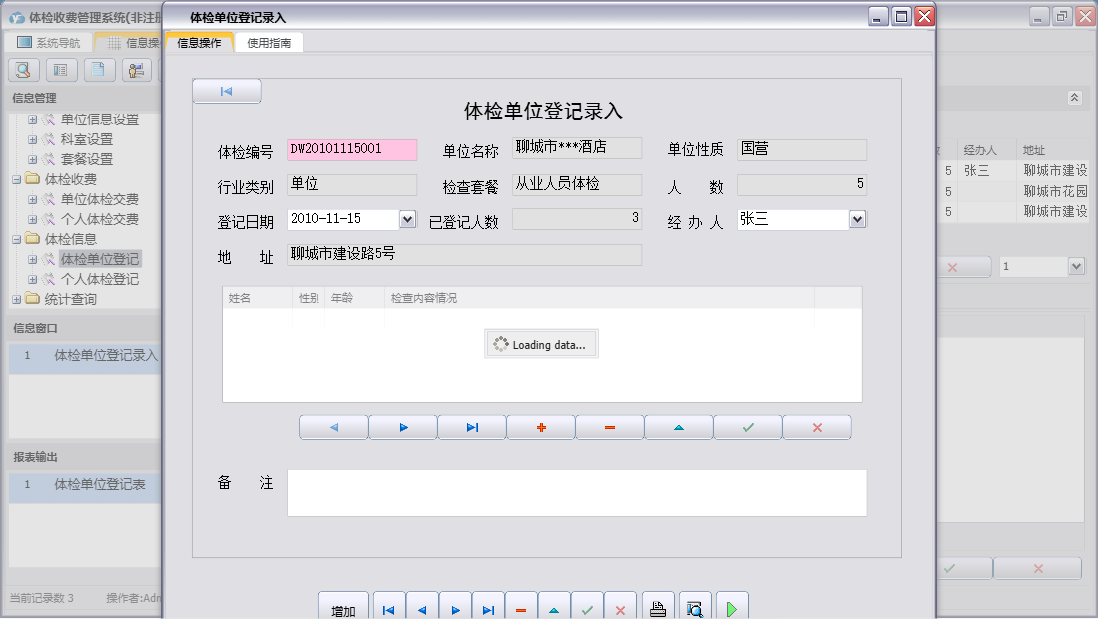Click the operator management icon on the toolbar
Viewport: 1098px width, 635px height.
(x=136, y=70)
